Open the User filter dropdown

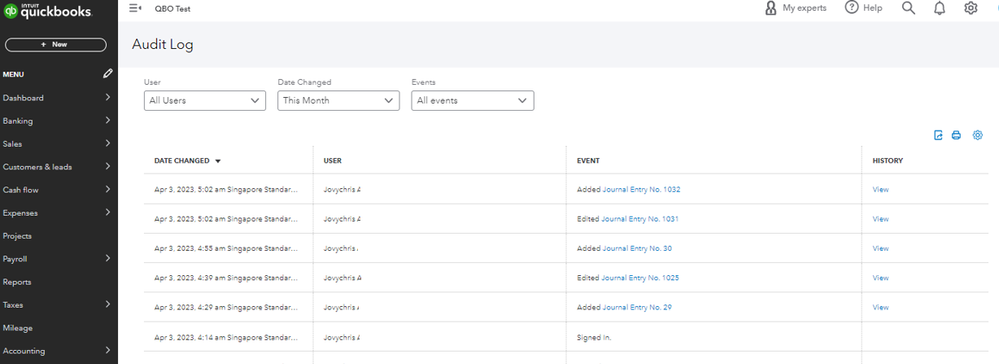[x=205, y=101]
